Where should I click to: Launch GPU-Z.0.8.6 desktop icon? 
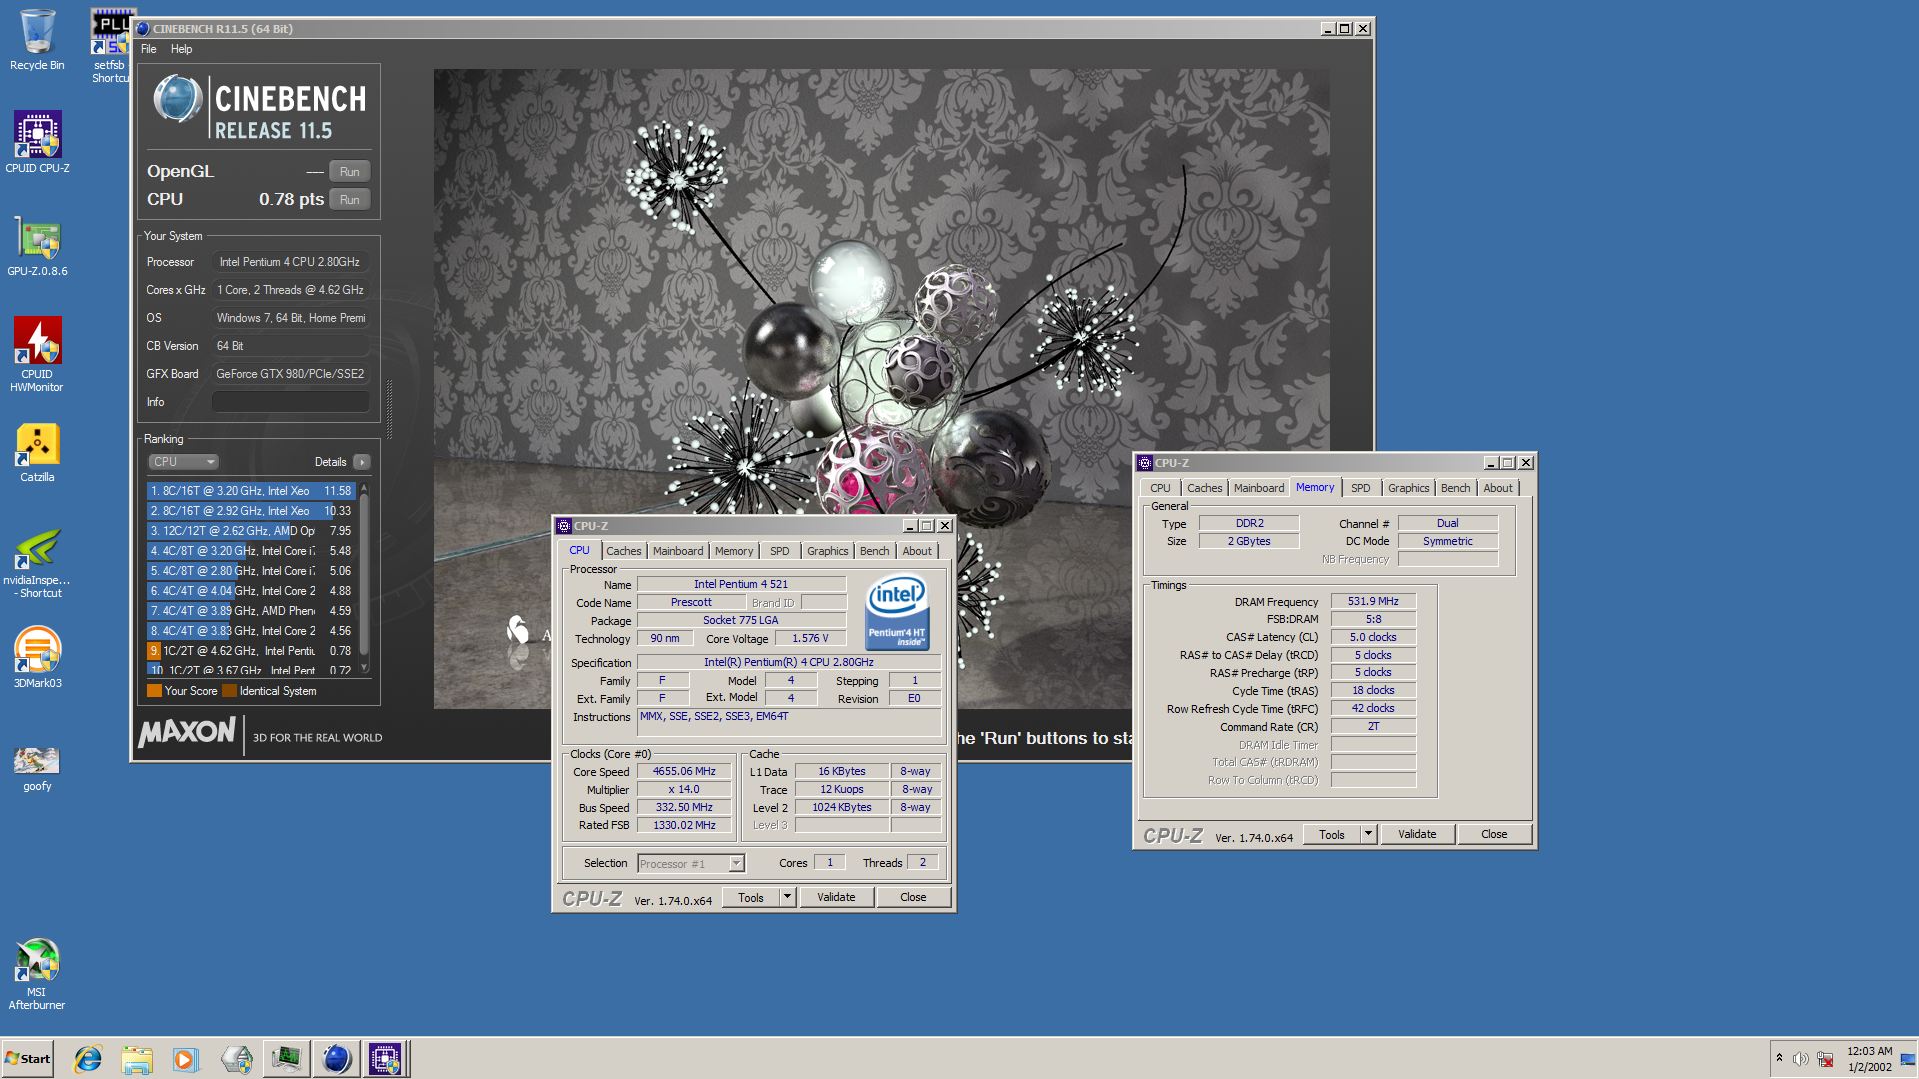click(x=37, y=246)
